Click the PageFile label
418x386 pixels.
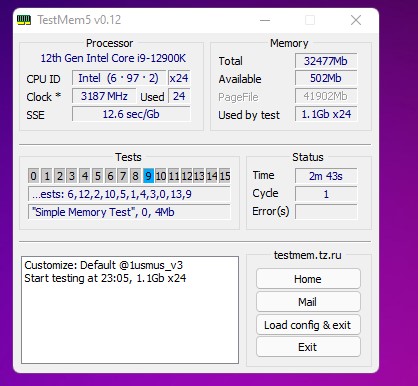pos(238,97)
